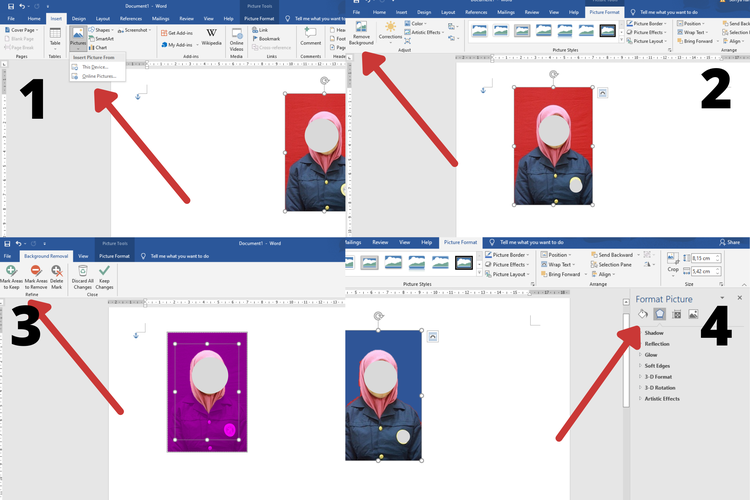Open Fill & Line tab in Format Picture pane
Image resolution: width=750 pixels, height=500 pixels.
coord(643,314)
